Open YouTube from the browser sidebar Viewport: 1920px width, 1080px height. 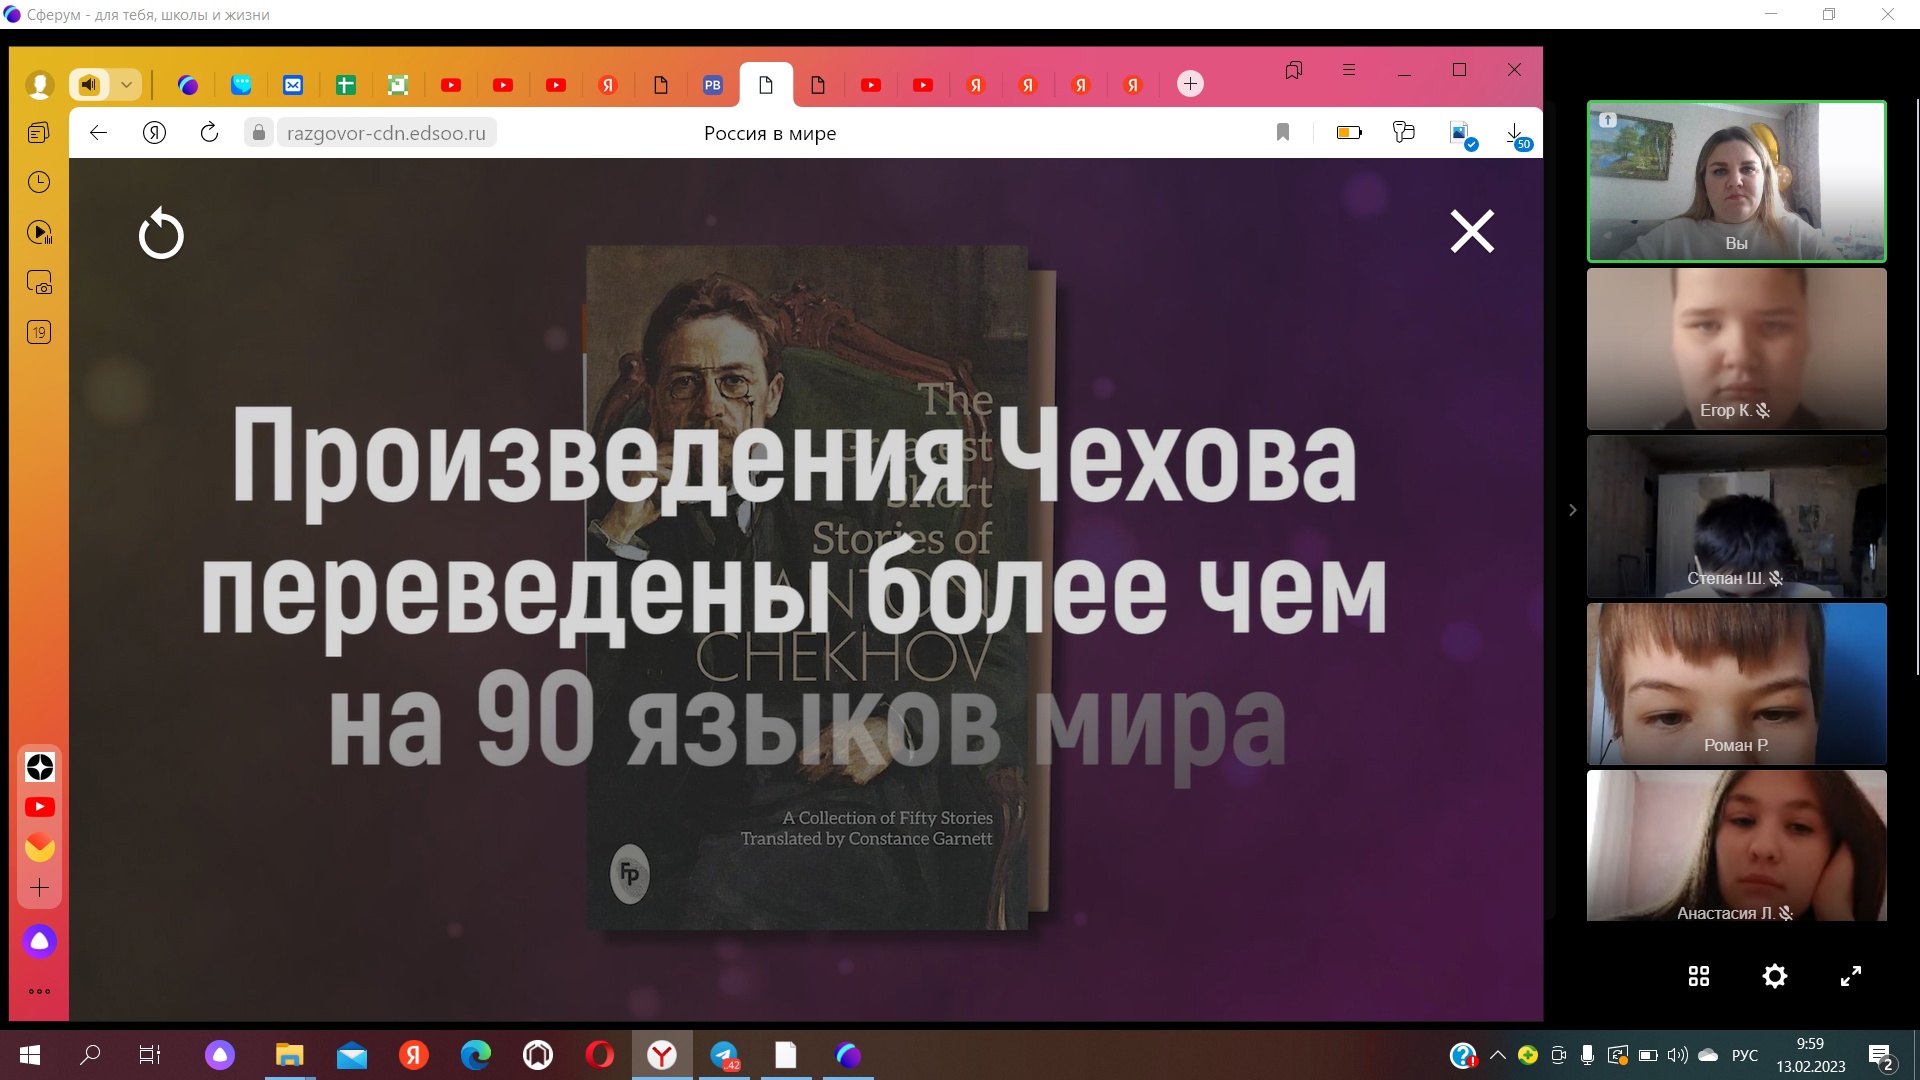(x=40, y=807)
